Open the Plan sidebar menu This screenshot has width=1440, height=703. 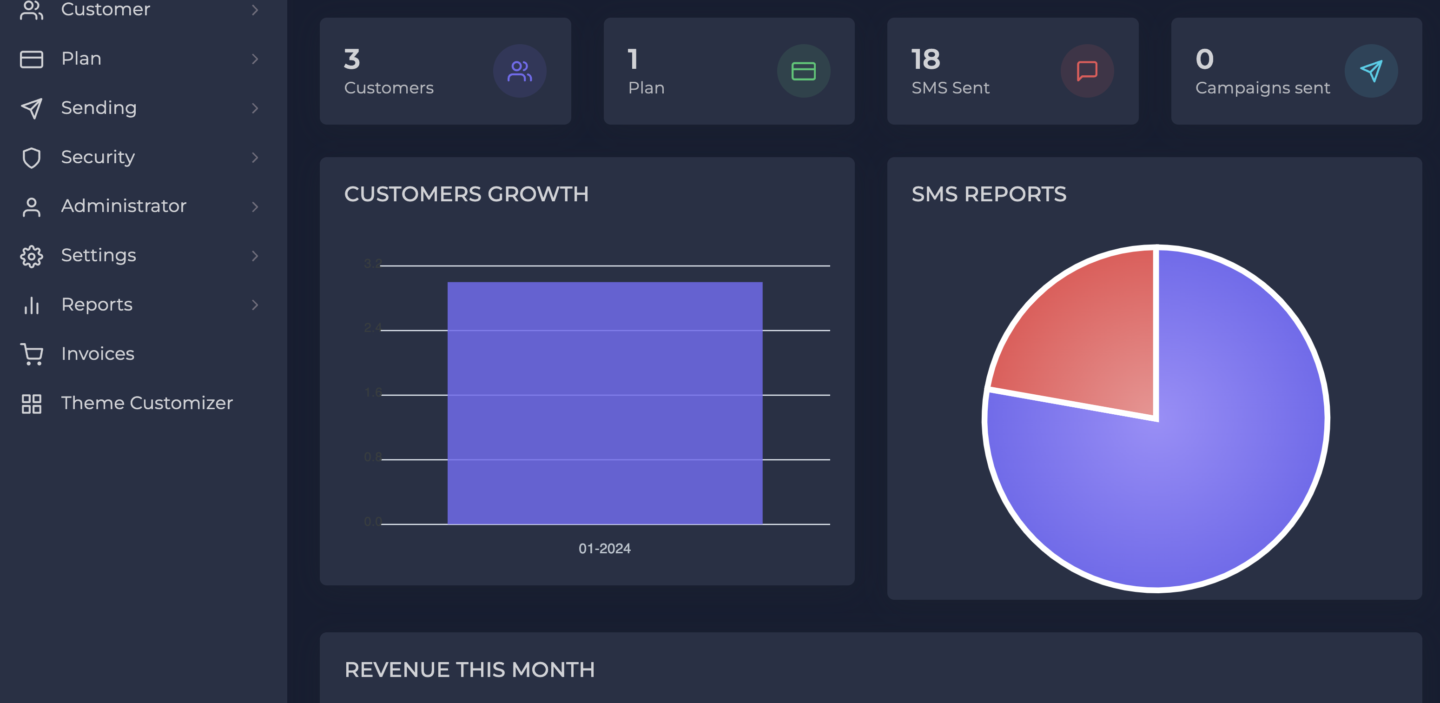141,59
